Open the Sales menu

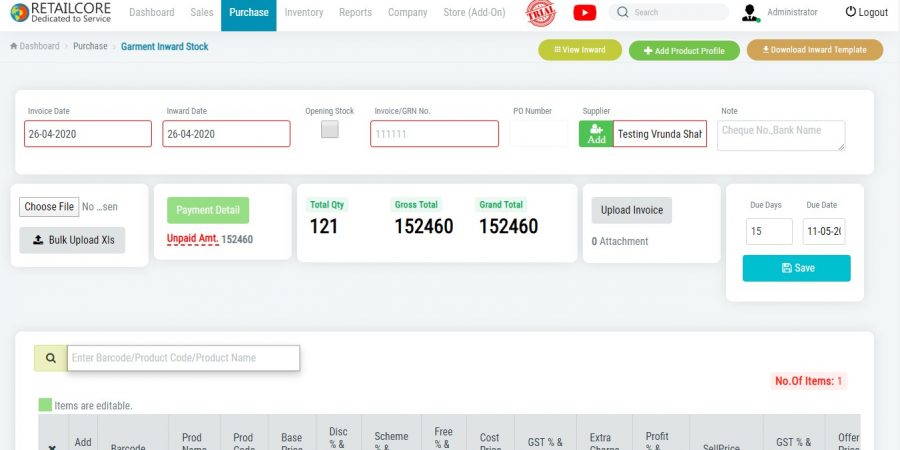point(202,12)
